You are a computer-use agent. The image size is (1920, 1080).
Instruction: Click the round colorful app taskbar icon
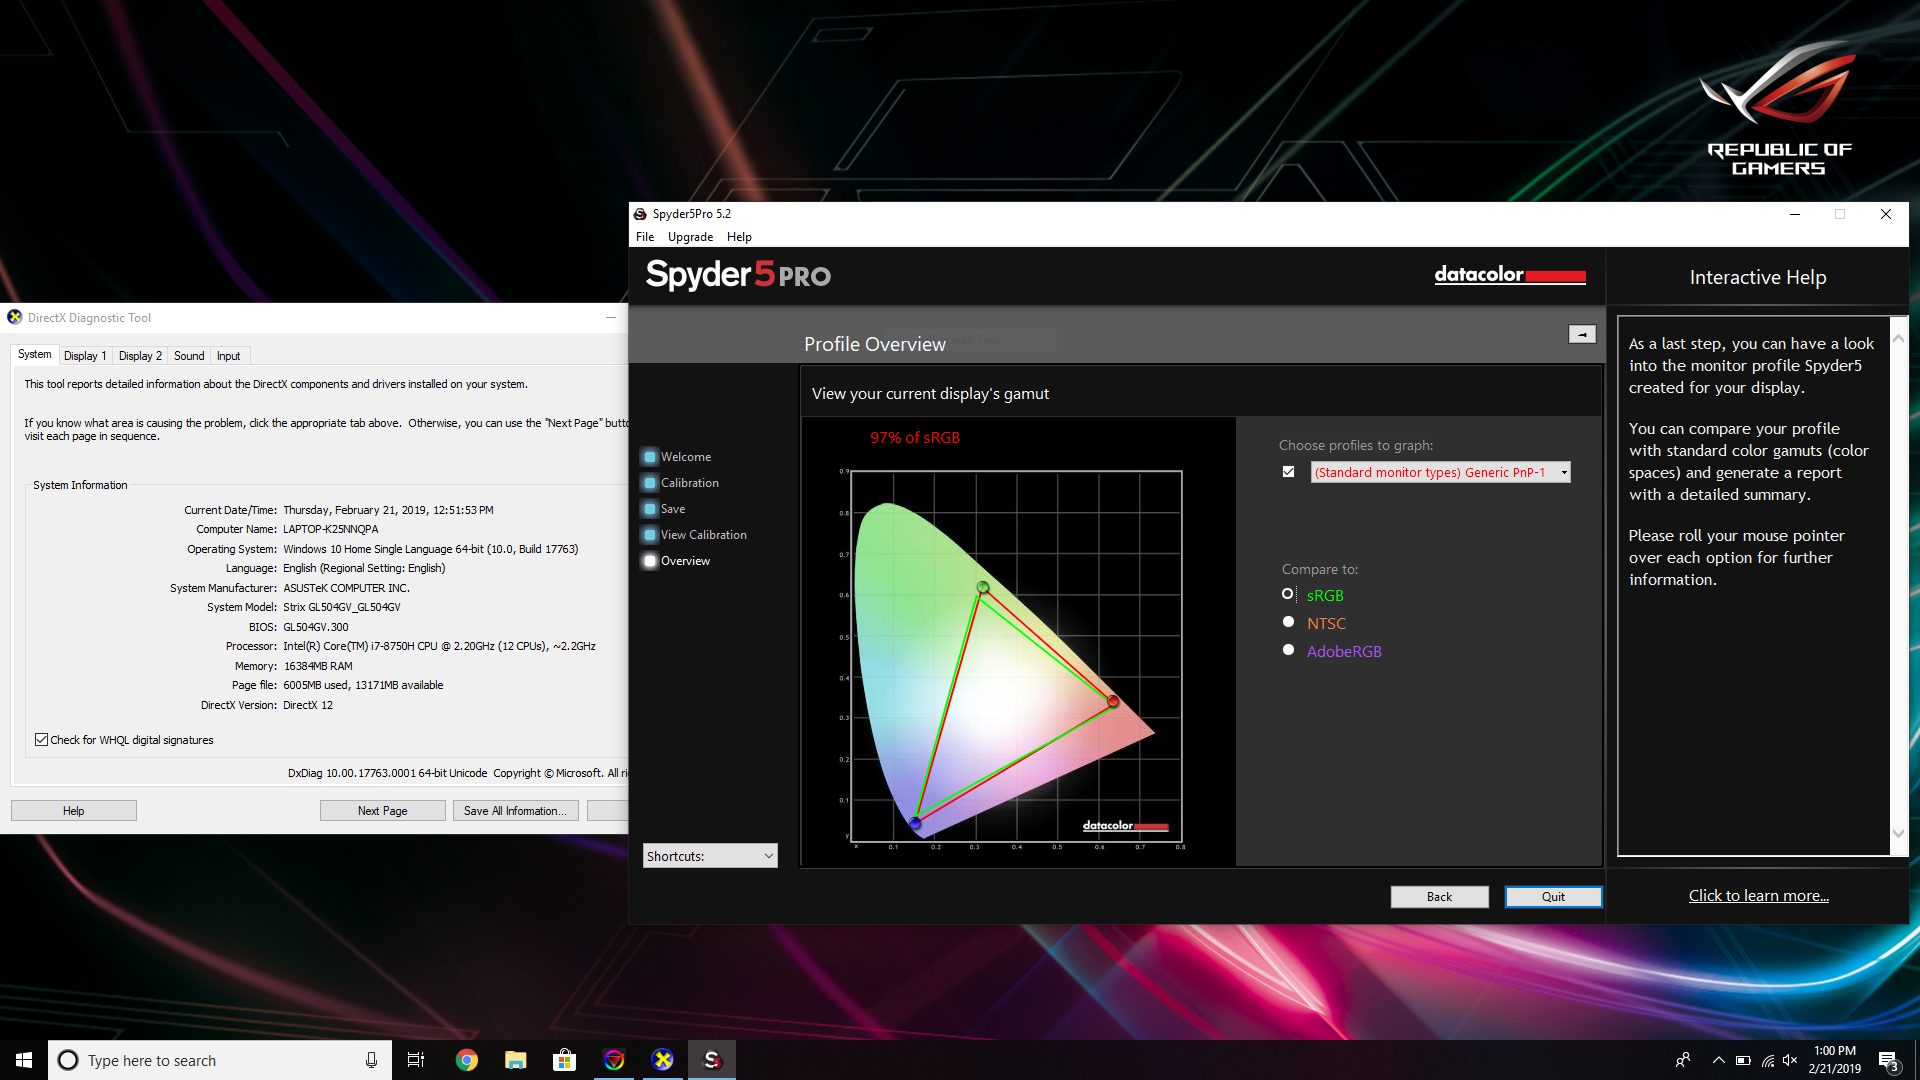[614, 1060]
